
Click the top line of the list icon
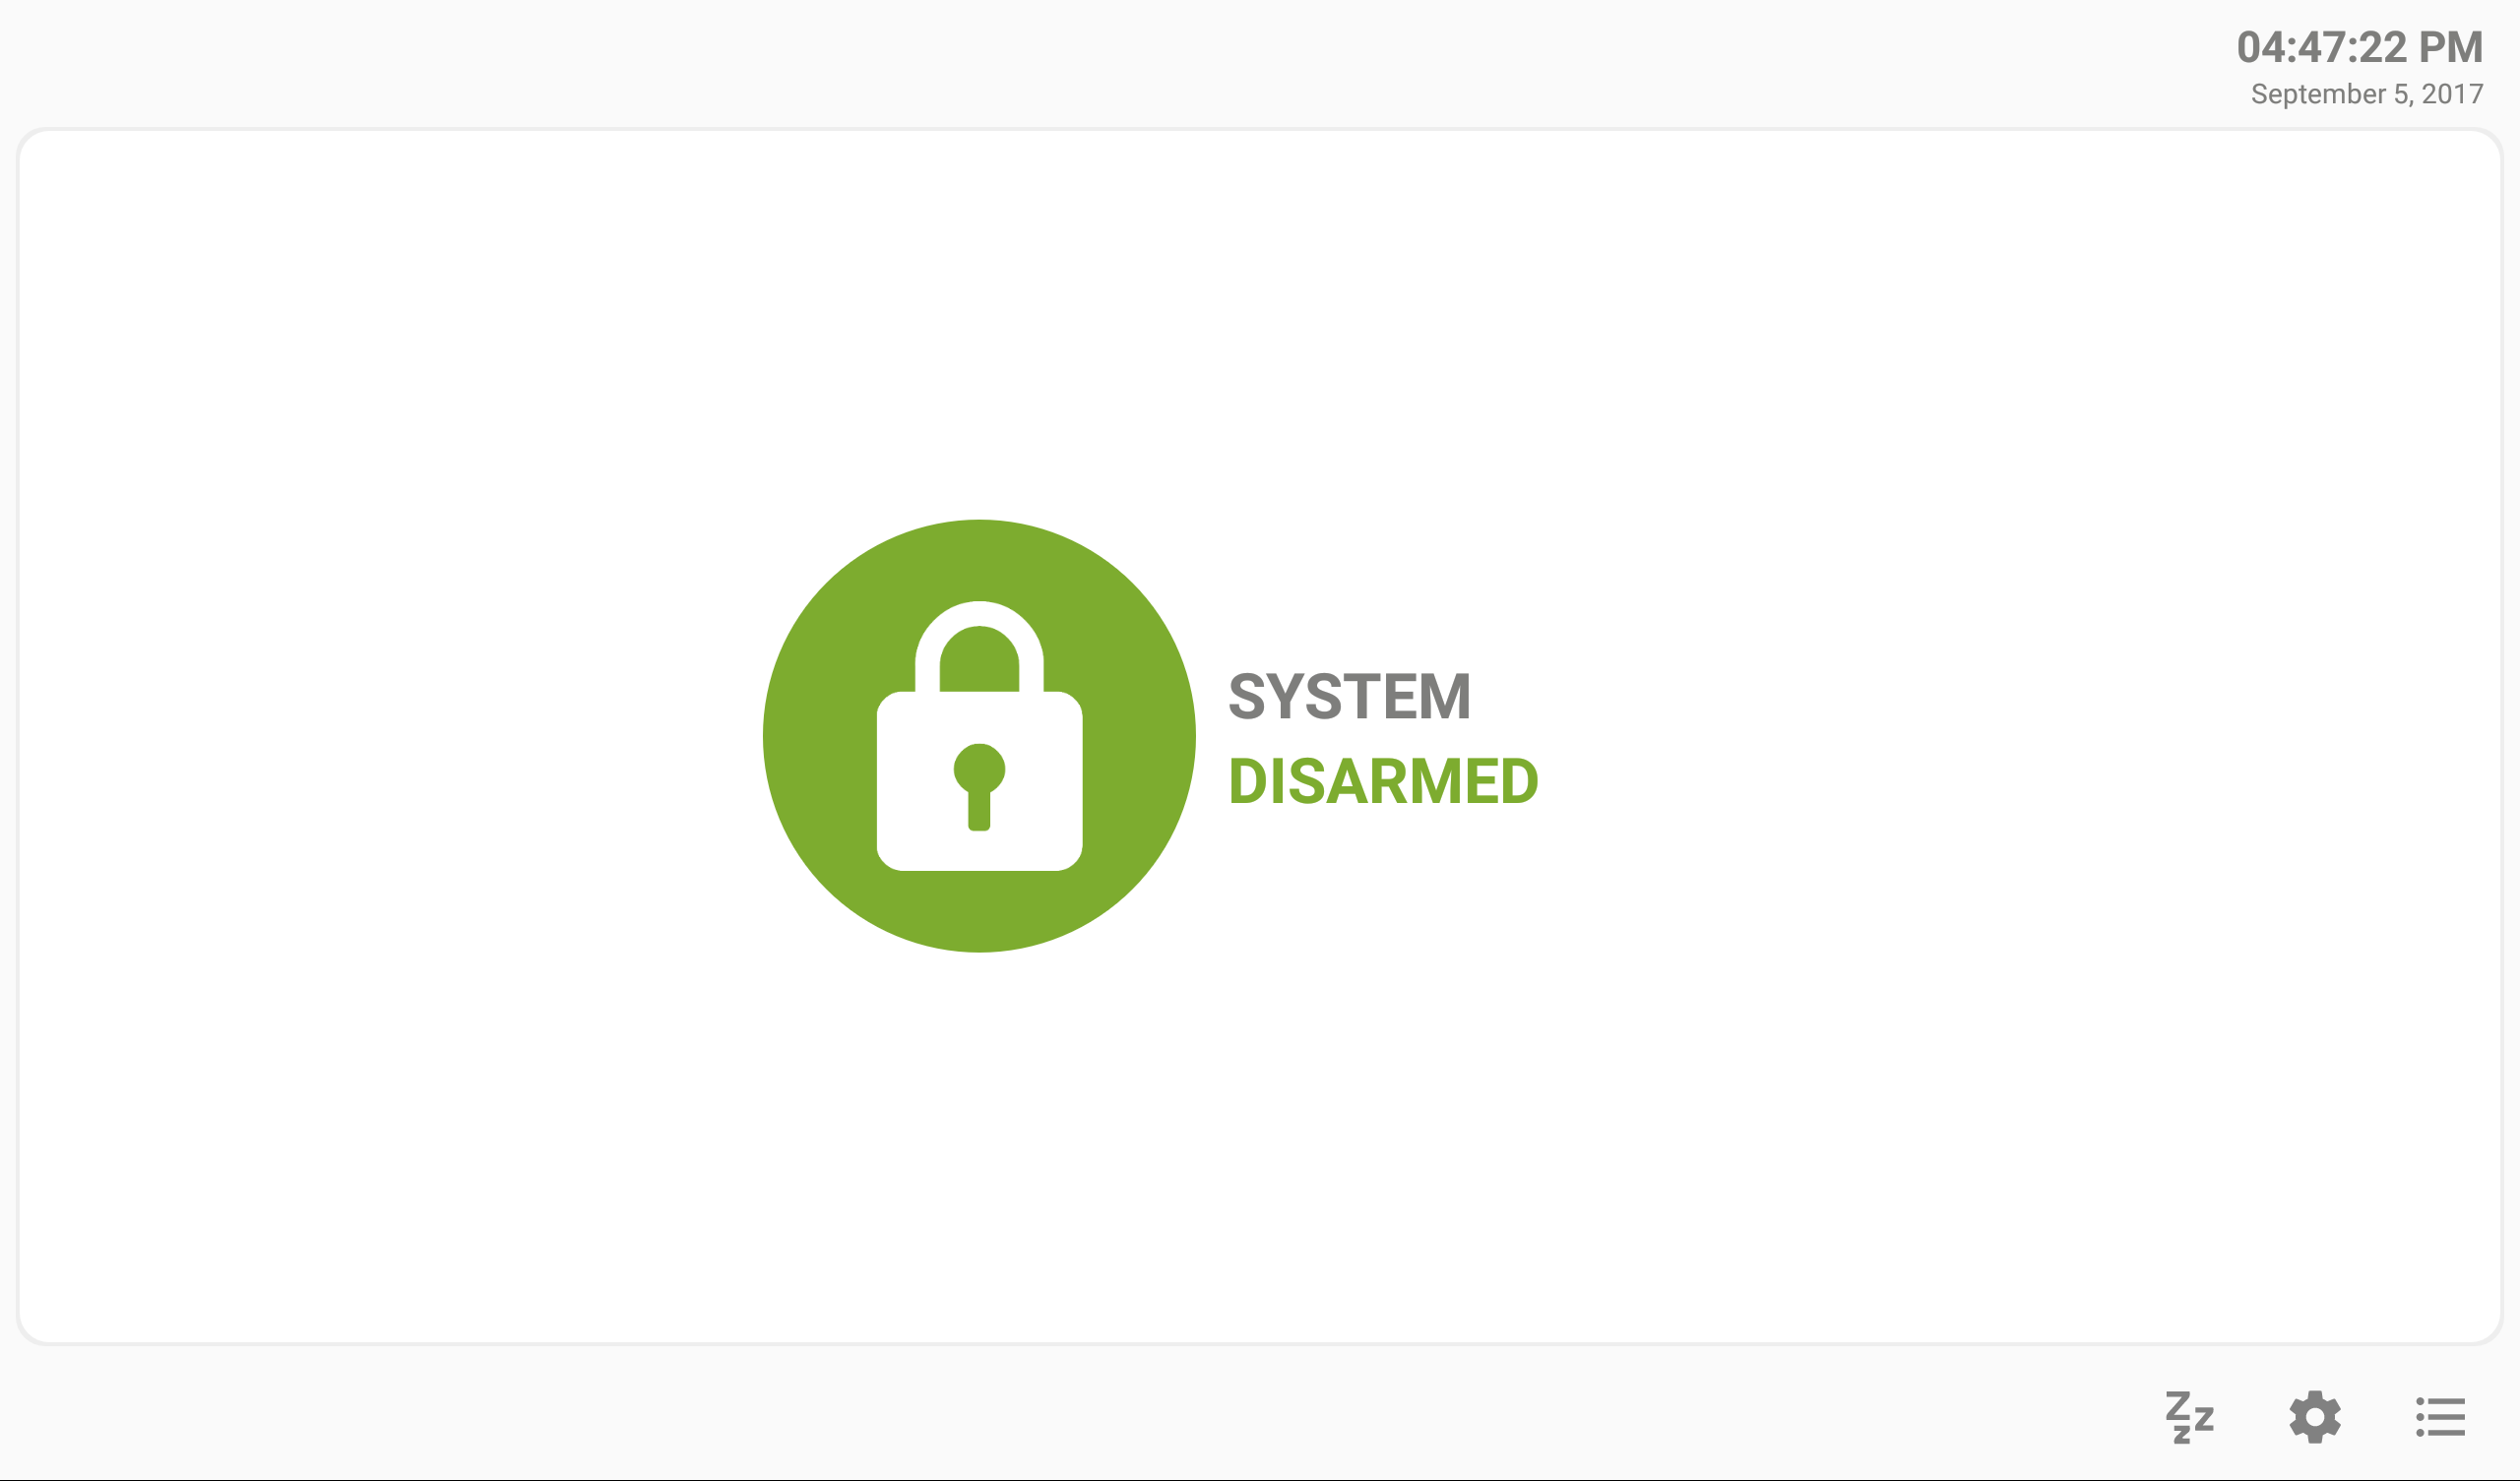pyautogui.click(x=2441, y=1401)
